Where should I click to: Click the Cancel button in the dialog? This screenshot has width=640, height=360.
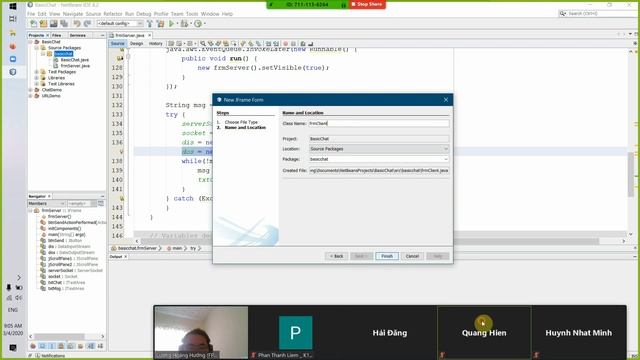412,256
